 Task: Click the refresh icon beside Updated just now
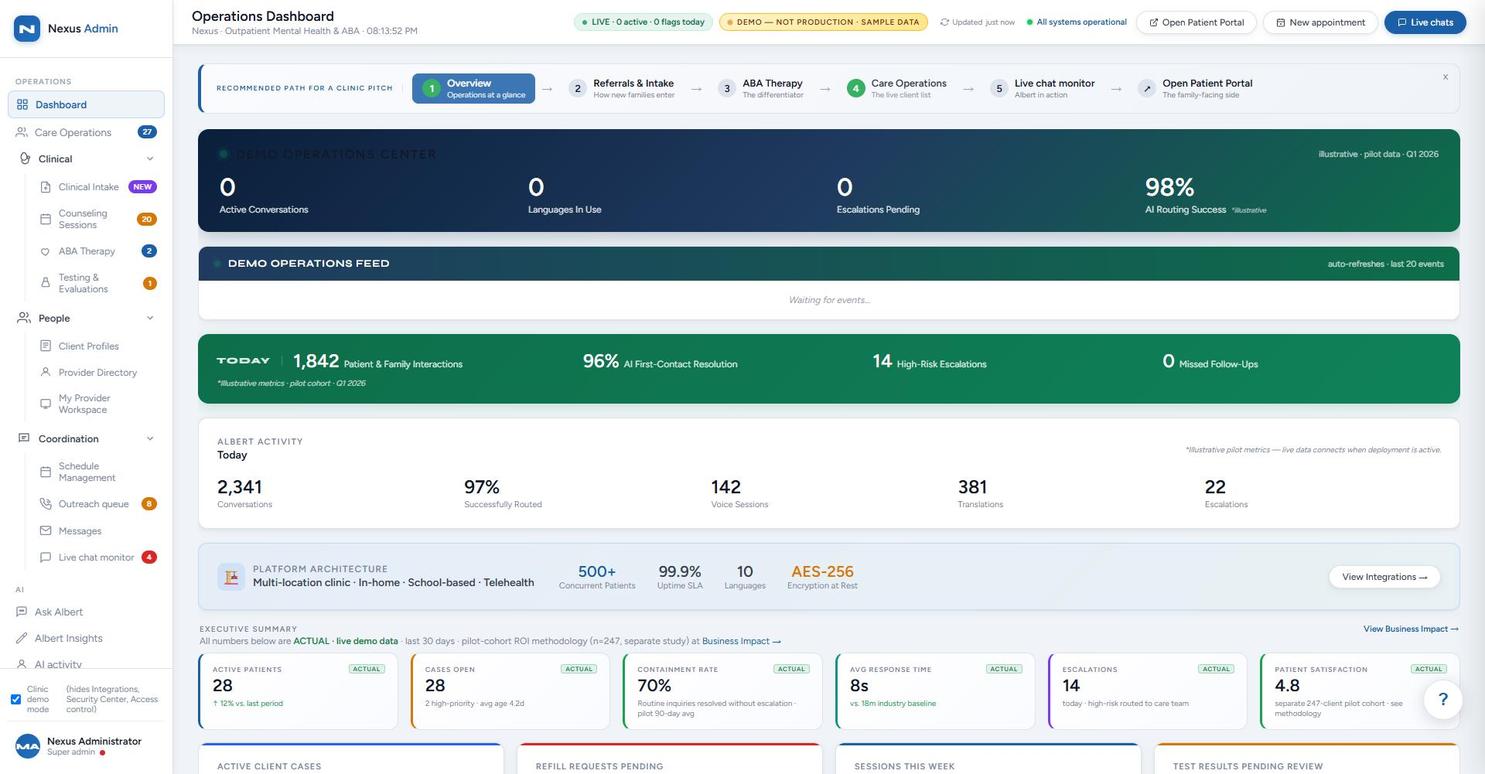coord(944,22)
